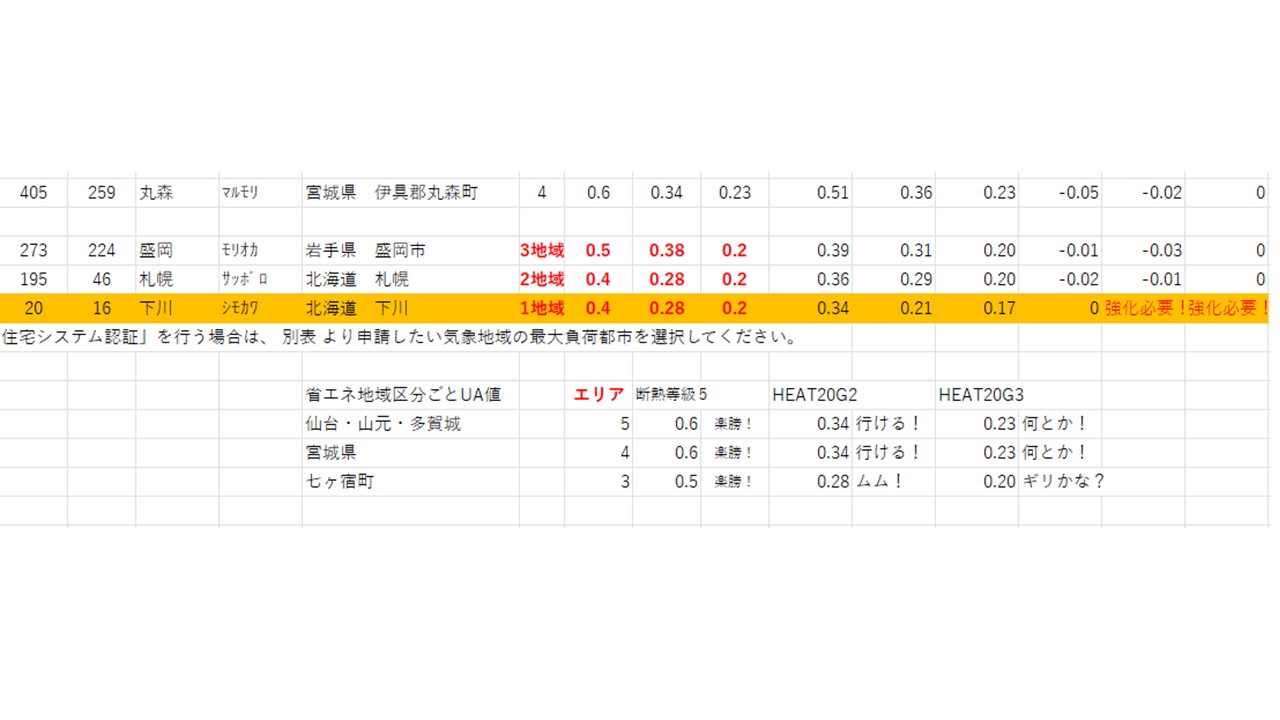Select the cell containing 丸森
The width and height of the screenshot is (1280, 720).
click(x=156, y=193)
